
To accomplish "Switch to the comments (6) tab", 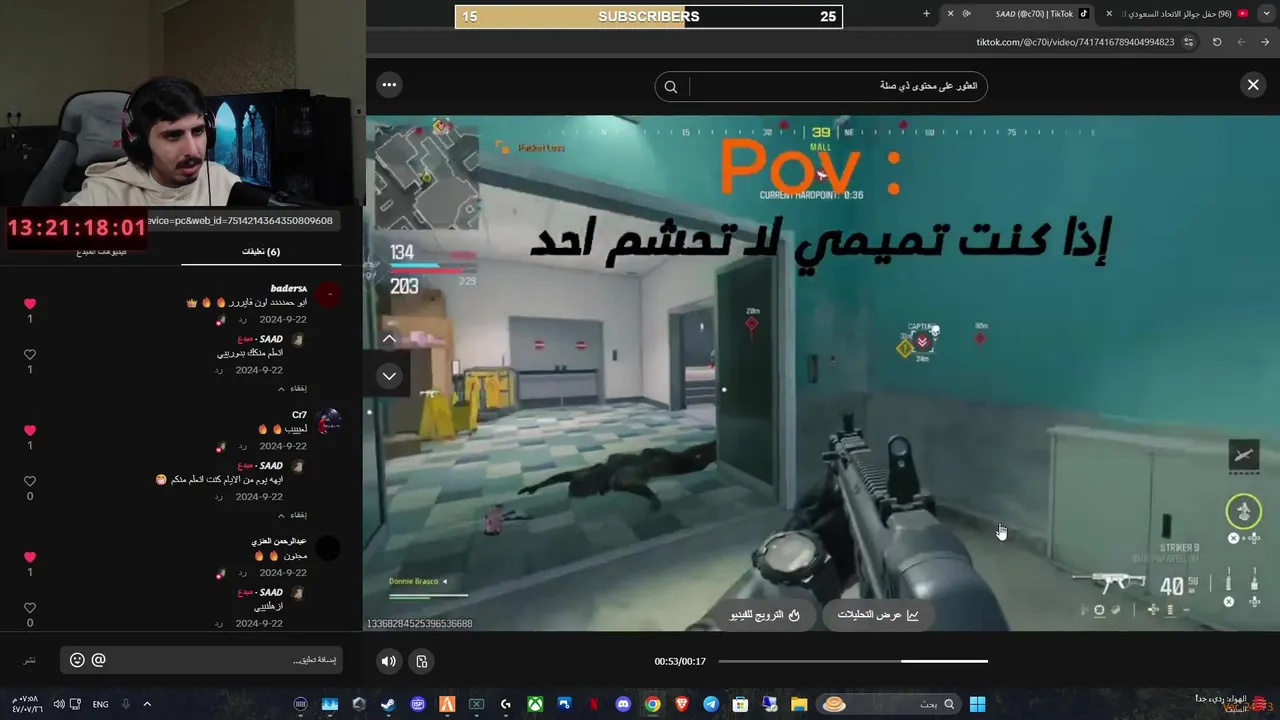I will [x=261, y=252].
